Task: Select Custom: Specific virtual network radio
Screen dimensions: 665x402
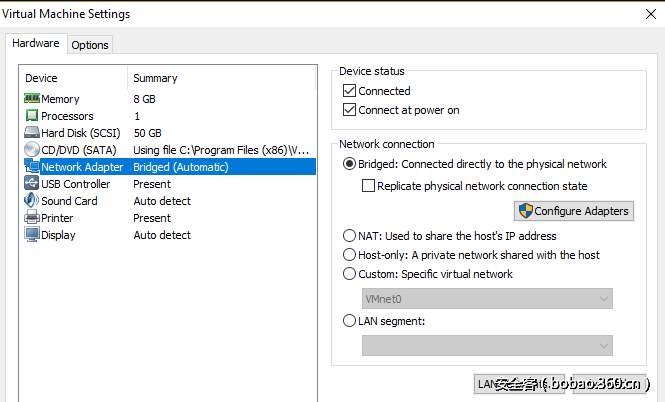Action: (349, 274)
